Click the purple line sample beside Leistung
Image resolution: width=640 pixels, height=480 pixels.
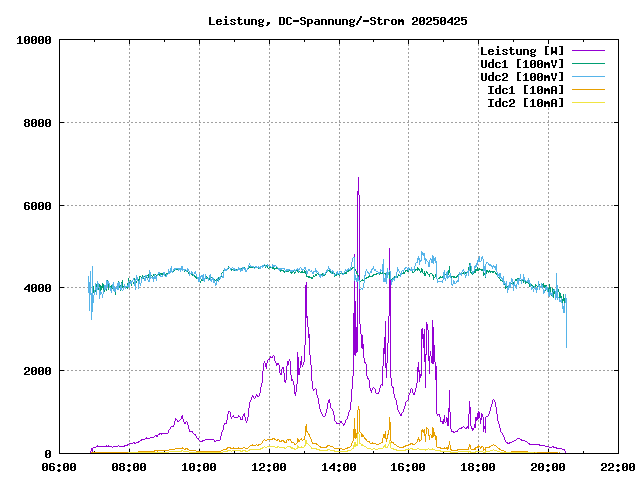click(x=588, y=51)
